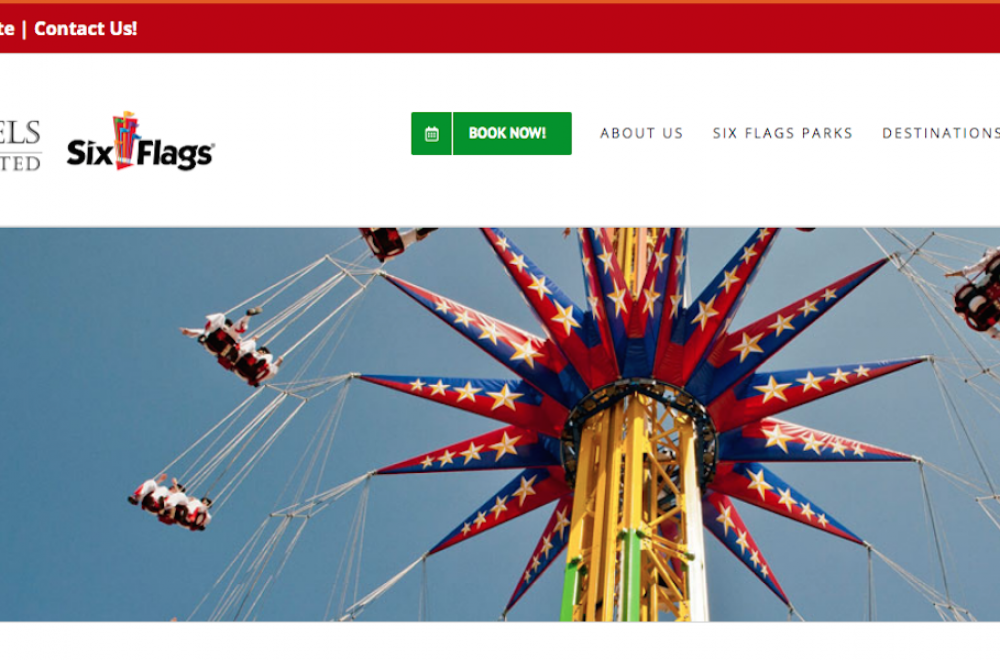Open the DESTINATIONS menu item
The image size is (1000, 660).
pos(941,133)
